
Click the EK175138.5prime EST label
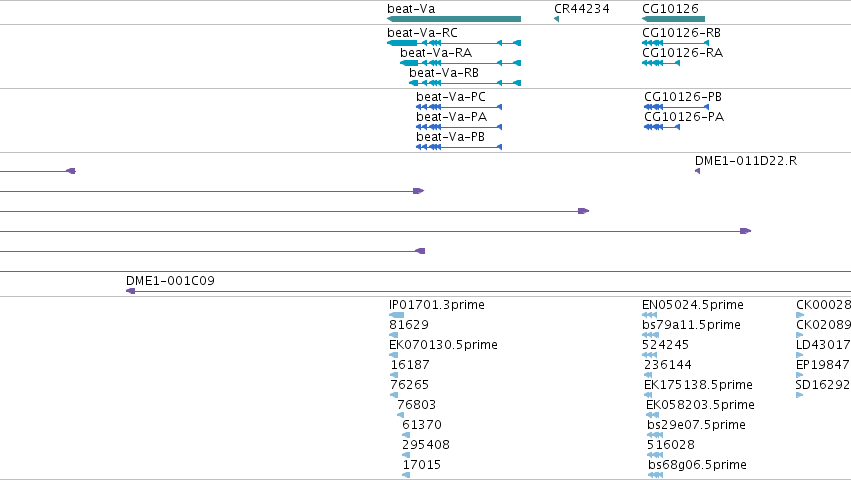click(698, 385)
